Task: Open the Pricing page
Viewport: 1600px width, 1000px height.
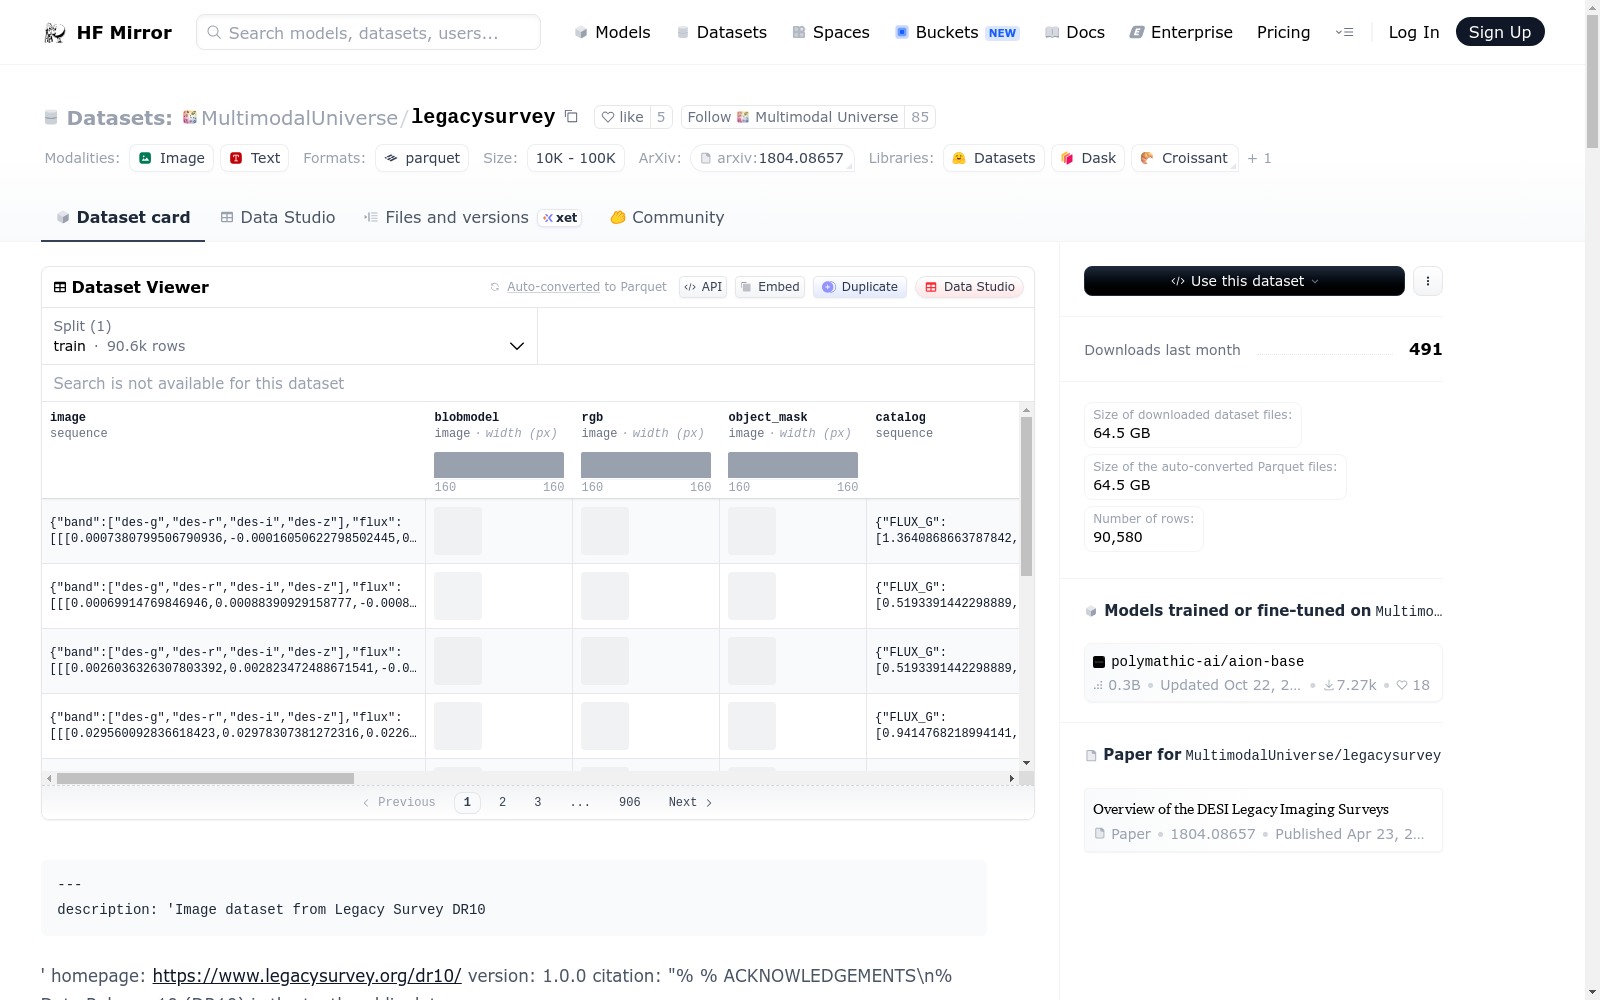Action: [1283, 32]
